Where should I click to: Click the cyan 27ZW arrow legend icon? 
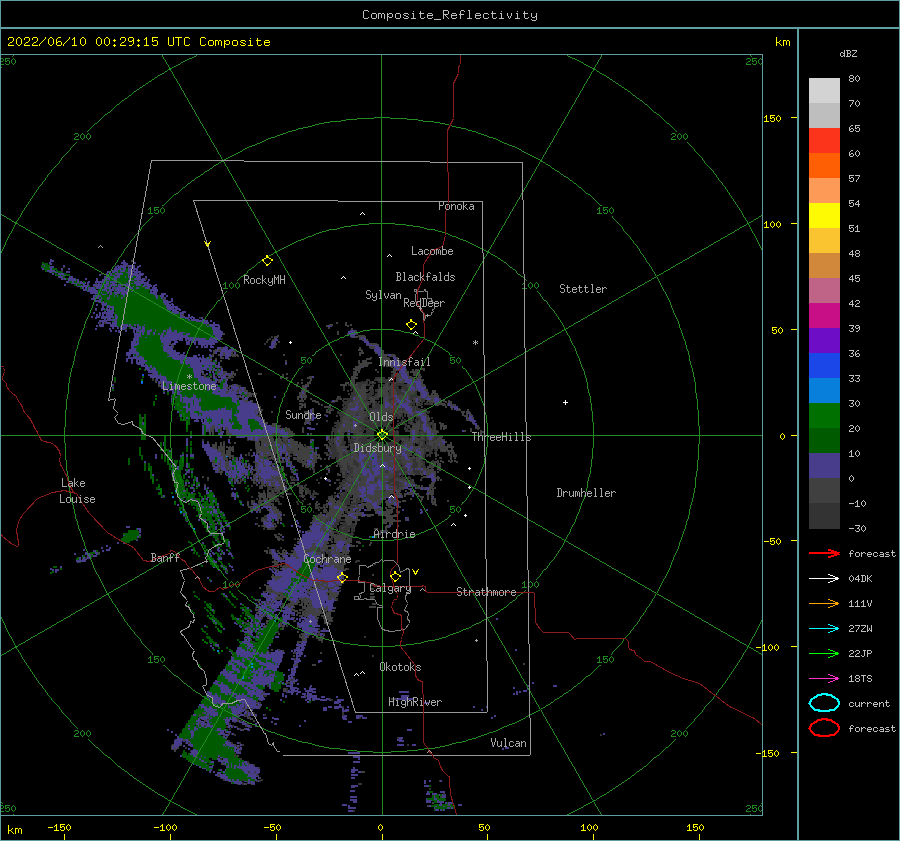[824, 629]
